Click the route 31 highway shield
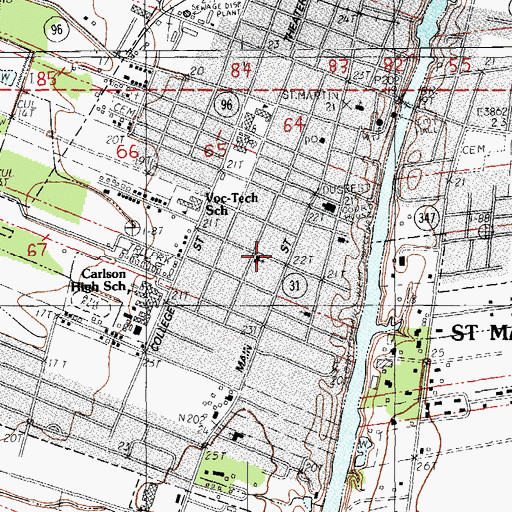This screenshot has width=512, height=512. click(x=294, y=285)
